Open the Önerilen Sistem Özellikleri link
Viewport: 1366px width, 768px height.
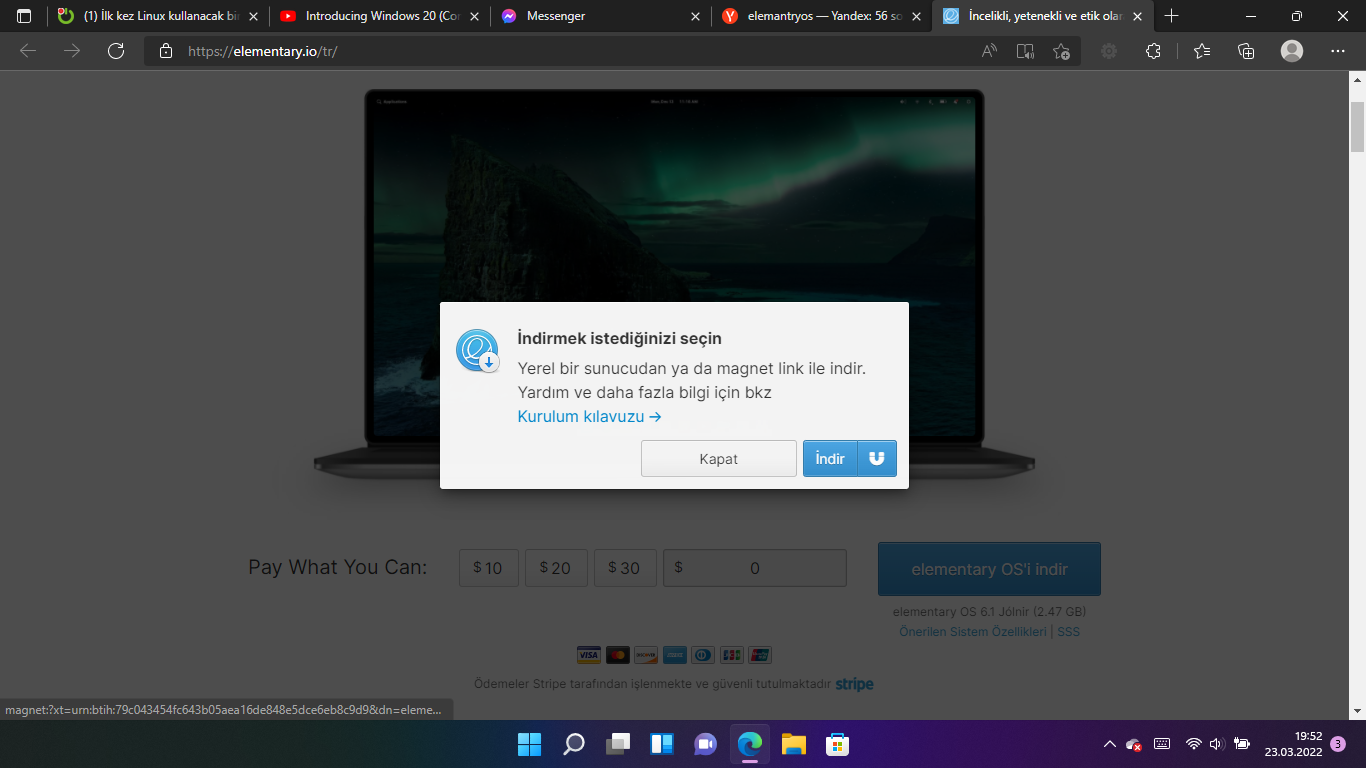tap(972, 632)
